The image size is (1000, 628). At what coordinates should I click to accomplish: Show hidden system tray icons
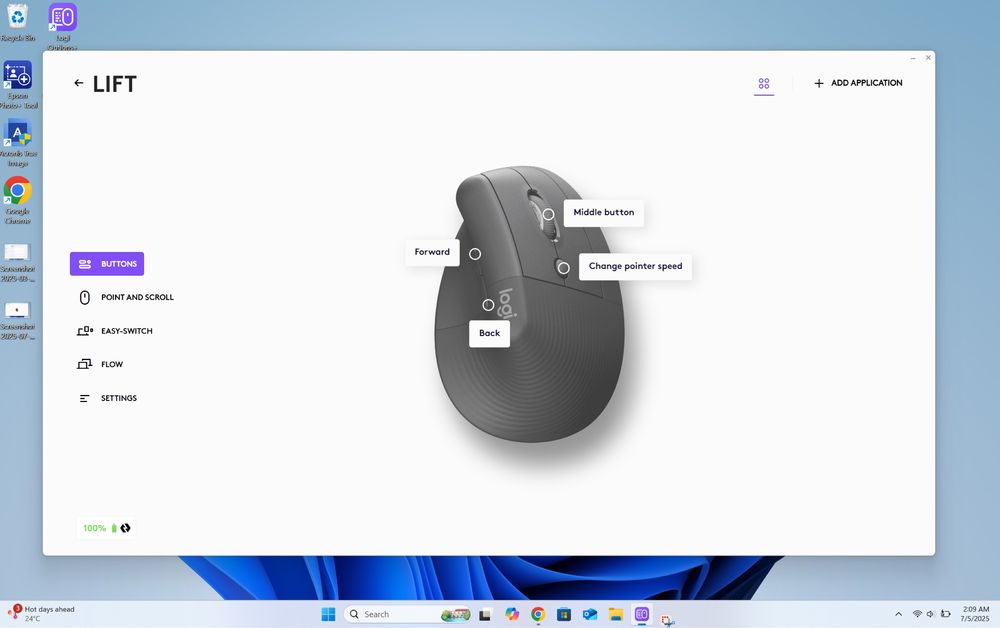tap(898, 614)
